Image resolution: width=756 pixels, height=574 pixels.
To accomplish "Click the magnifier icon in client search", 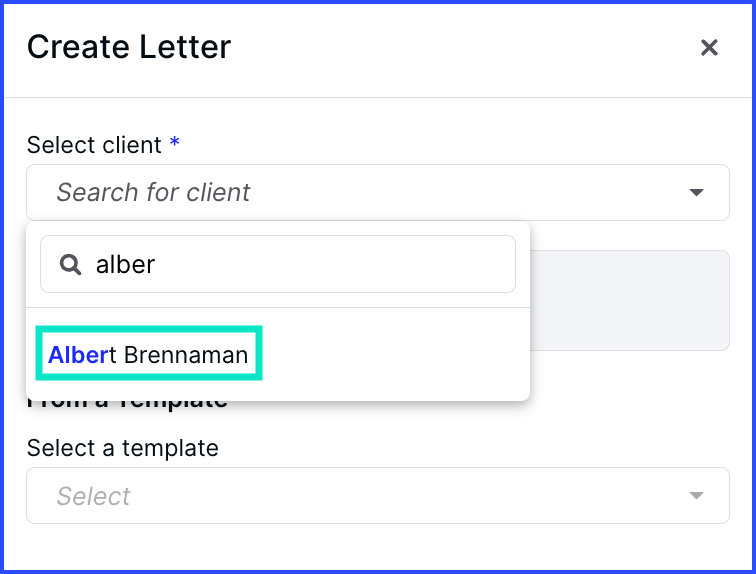I will point(70,264).
